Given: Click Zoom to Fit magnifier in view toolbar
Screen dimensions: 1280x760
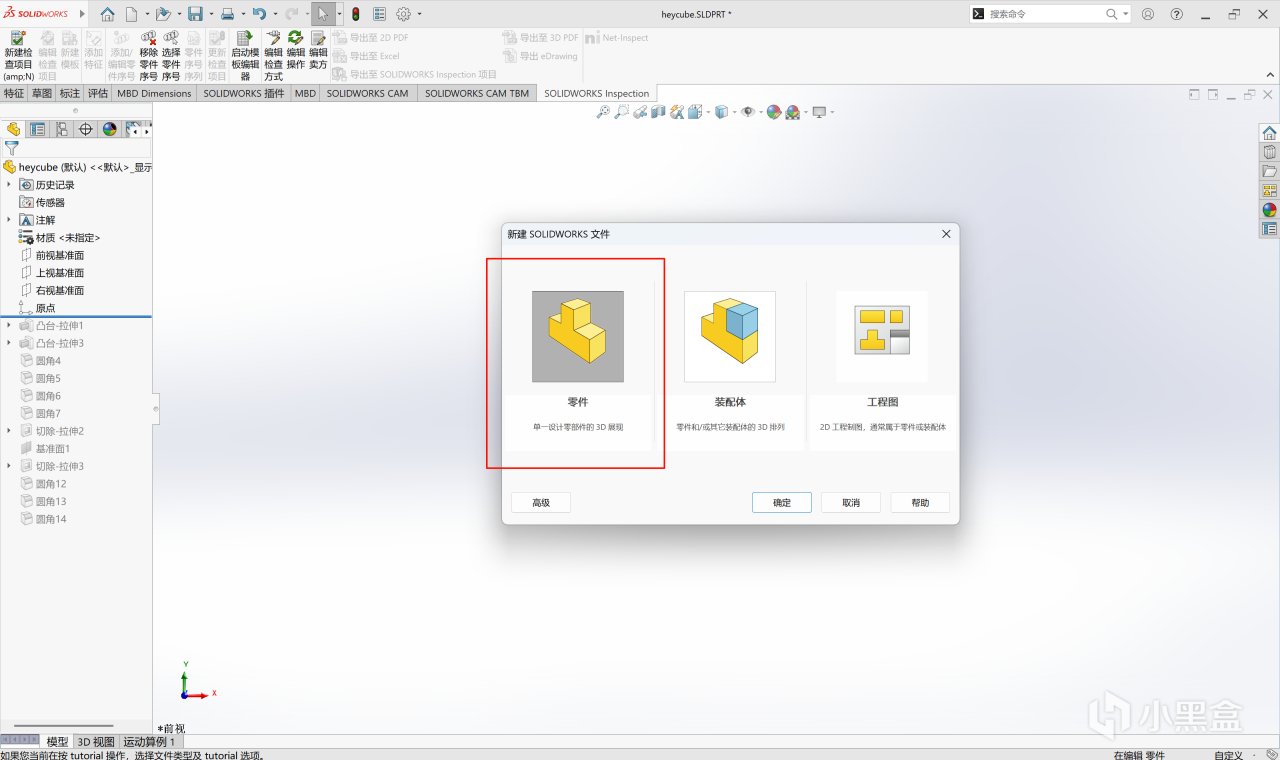Looking at the screenshot, I should click(603, 112).
